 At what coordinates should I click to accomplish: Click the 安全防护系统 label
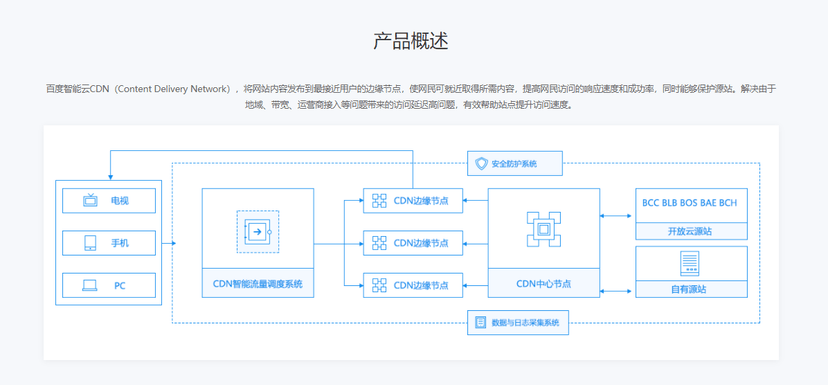coord(514,164)
